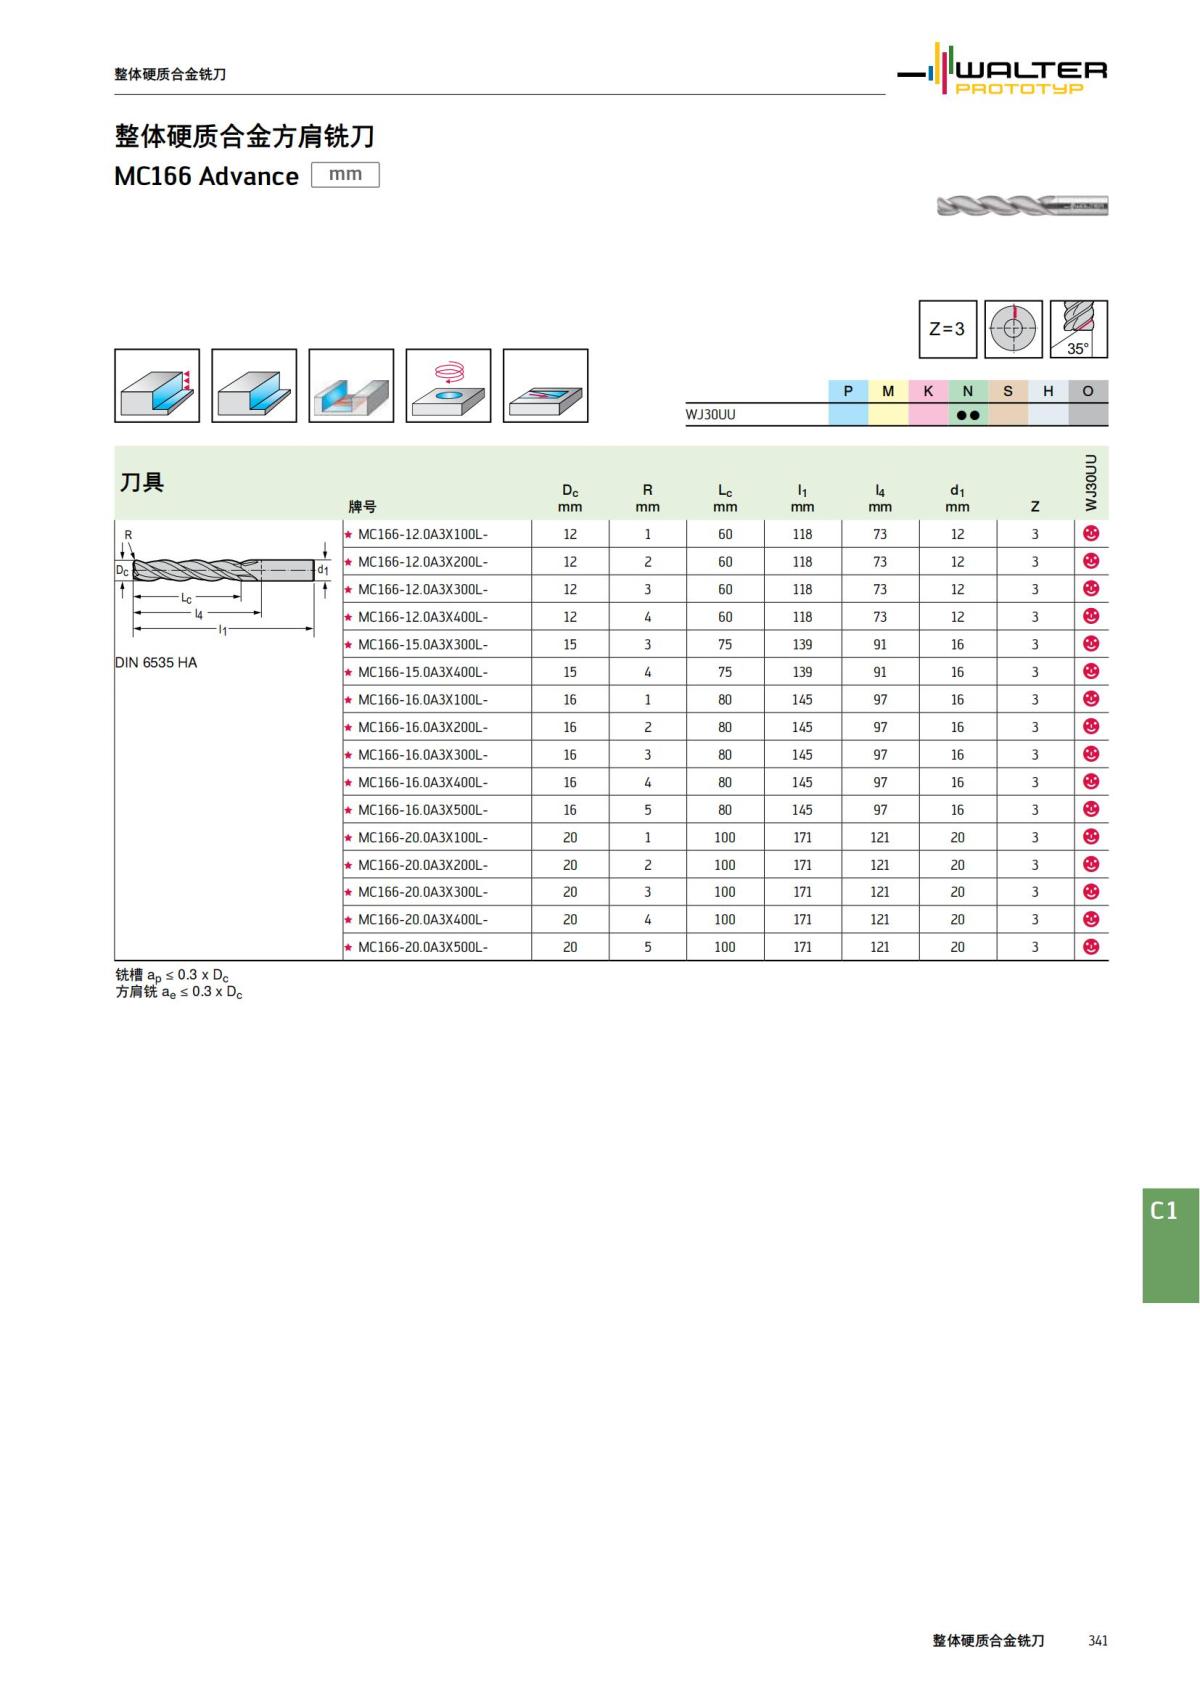Click the Dc mm column header

570,498
